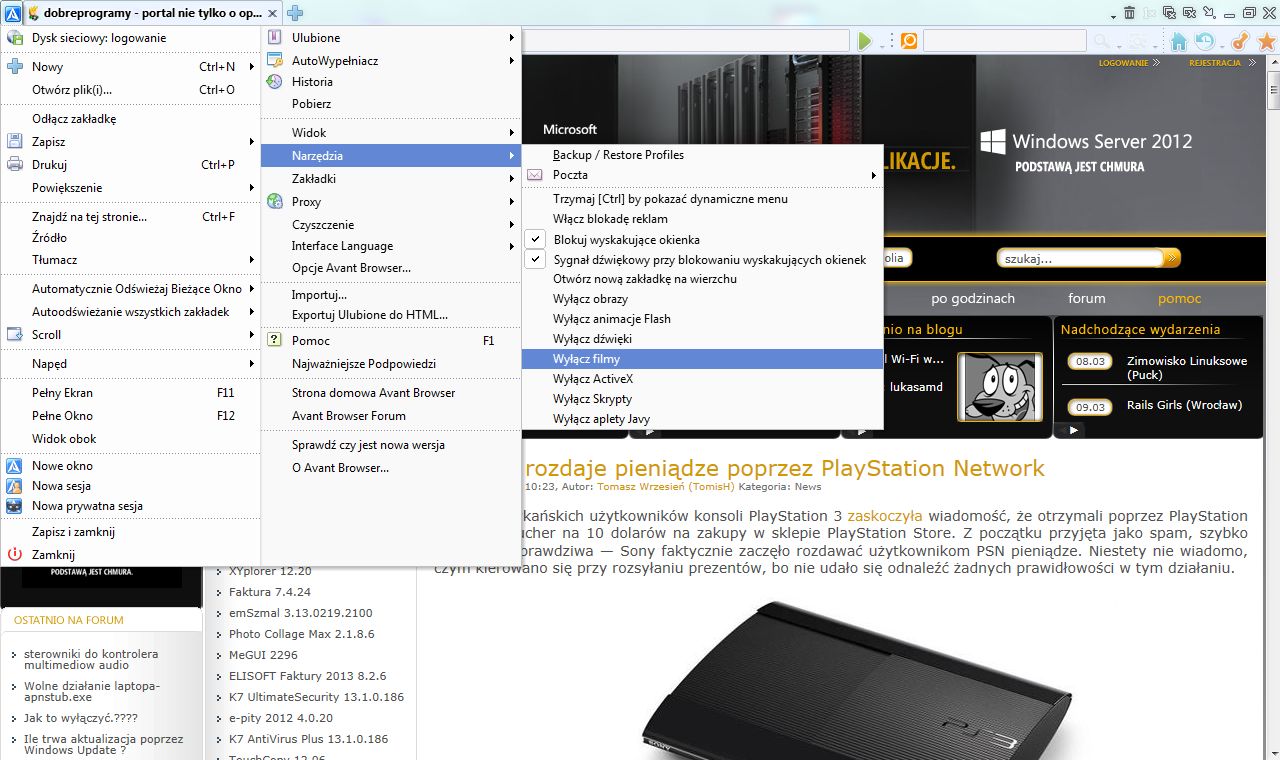The width and height of the screenshot is (1280, 760).
Task: Toggle Sygnał dźwiękowy przy blokowaniu option
Action: (x=703, y=260)
